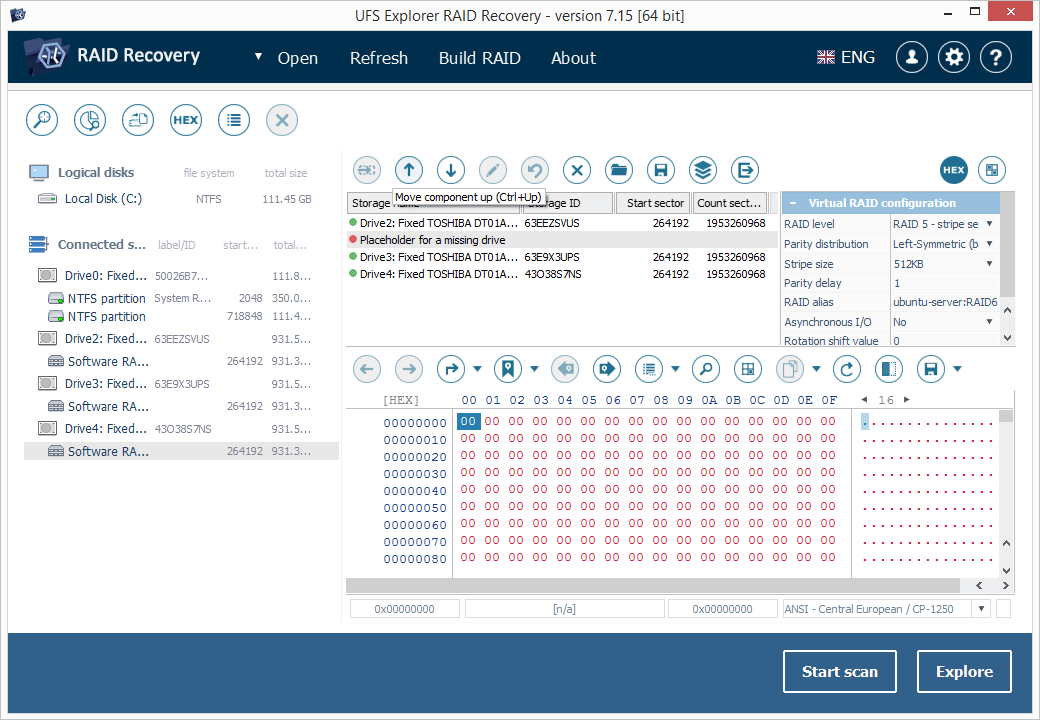Click the undo revert arrow icon
The height and width of the screenshot is (720, 1040).
[535, 170]
